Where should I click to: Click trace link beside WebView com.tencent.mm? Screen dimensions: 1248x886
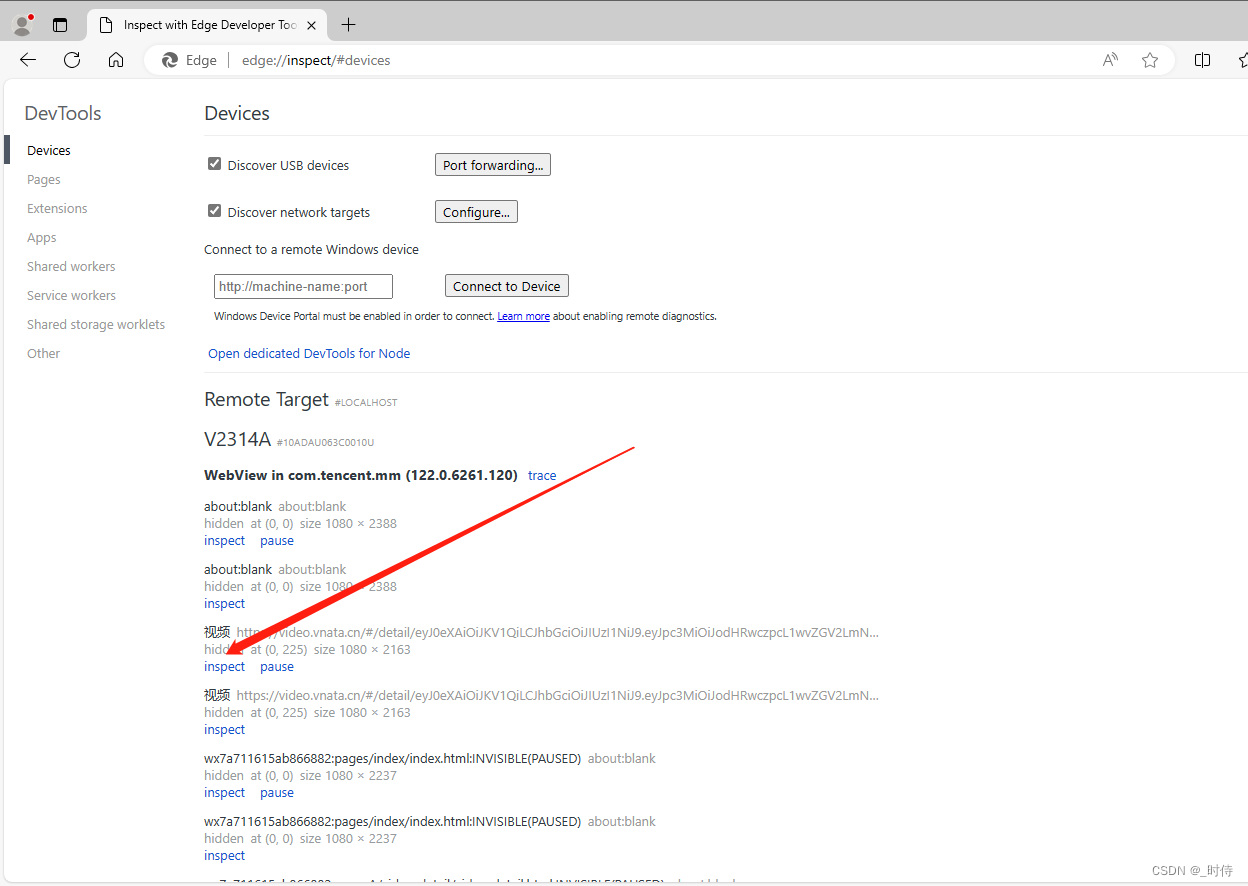pos(542,475)
